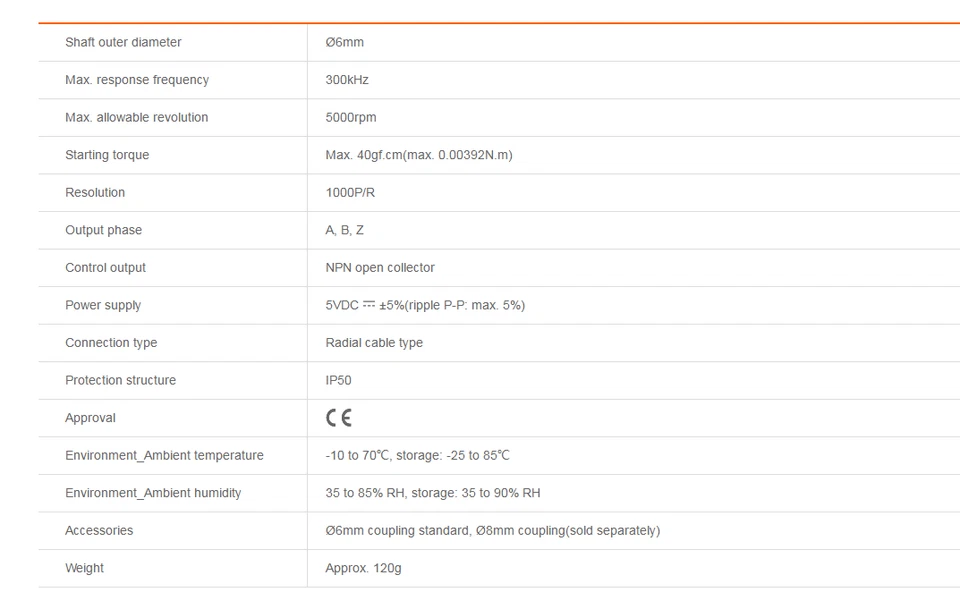Select "NPN open collector" control output text

coord(380,268)
